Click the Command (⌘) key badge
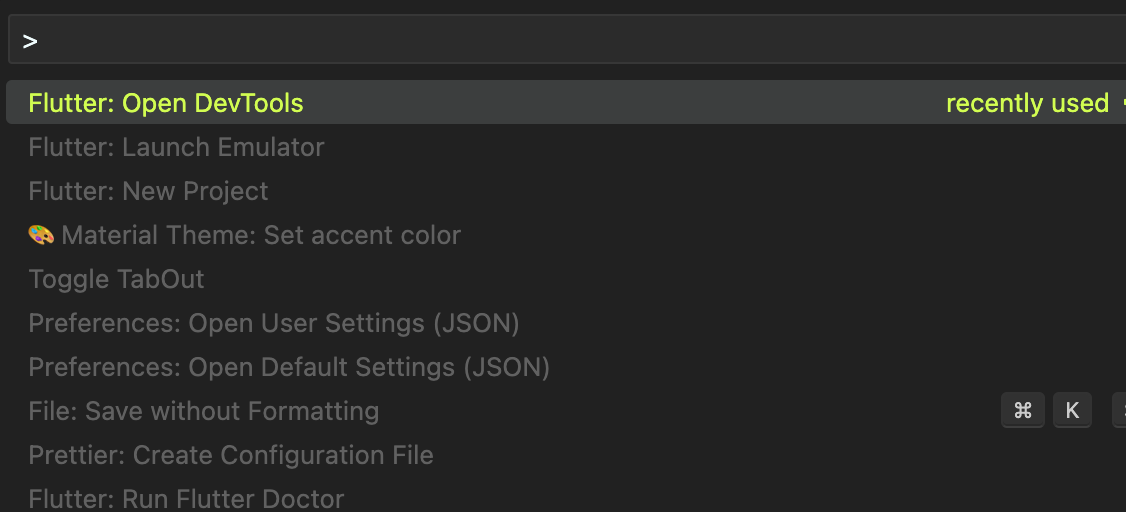The height and width of the screenshot is (512, 1126). [1023, 410]
